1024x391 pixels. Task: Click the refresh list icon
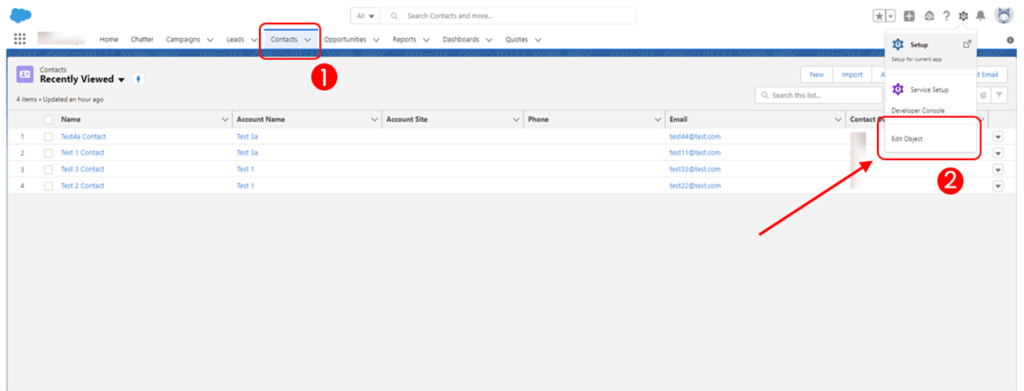coord(983,95)
